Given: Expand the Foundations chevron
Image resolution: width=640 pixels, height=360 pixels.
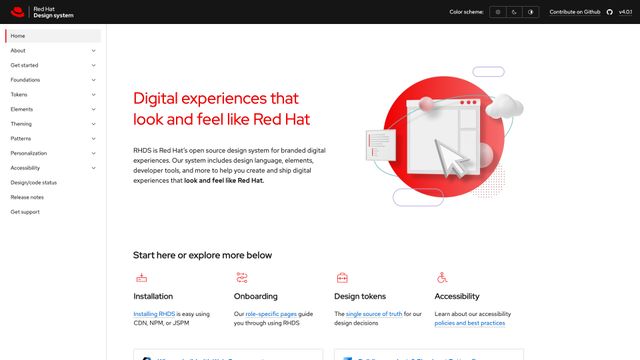Looking at the screenshot, I should [x=93, y=80].
